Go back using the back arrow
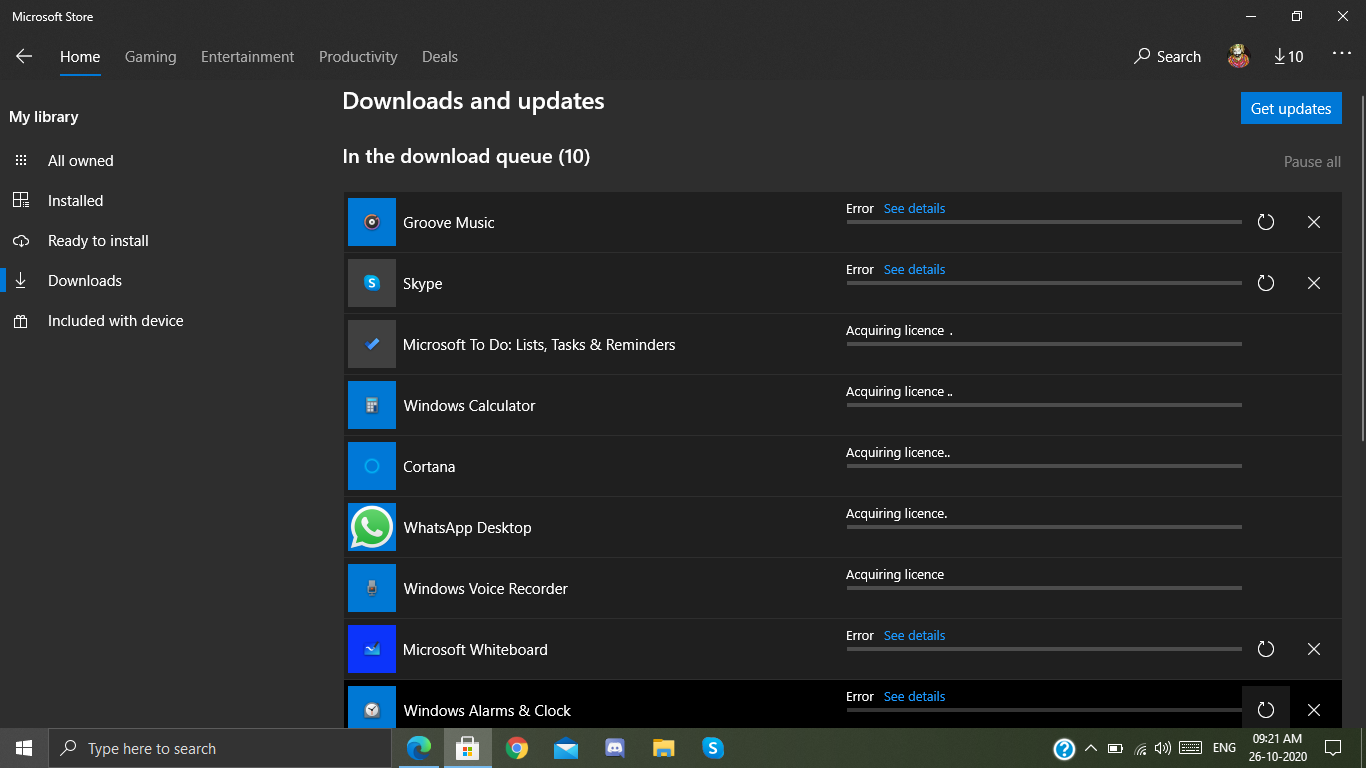Image resolution: width=1366 pixels, height=768 pixels. pyautogui.click(x=24, y=57)
